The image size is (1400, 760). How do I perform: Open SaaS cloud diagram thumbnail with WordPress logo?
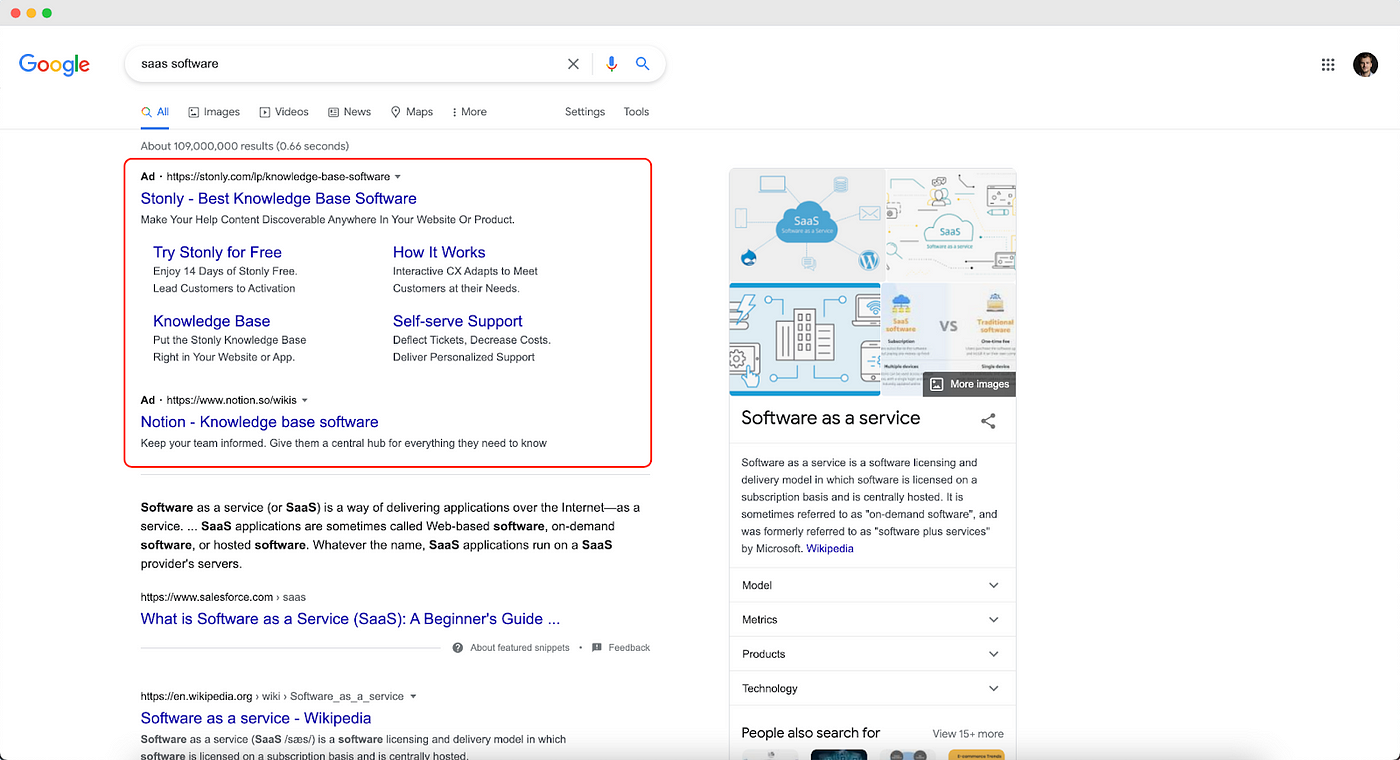806,224
